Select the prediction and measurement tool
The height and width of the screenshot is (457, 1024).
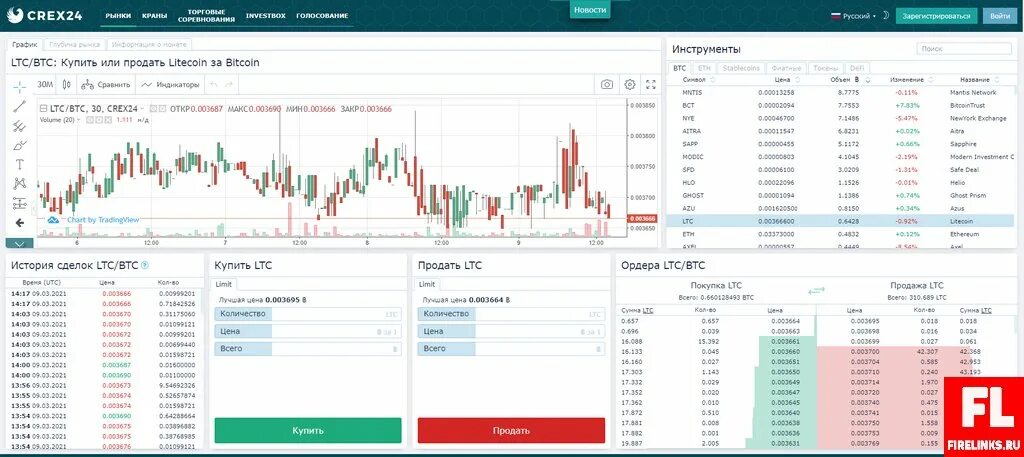(20, 204)
